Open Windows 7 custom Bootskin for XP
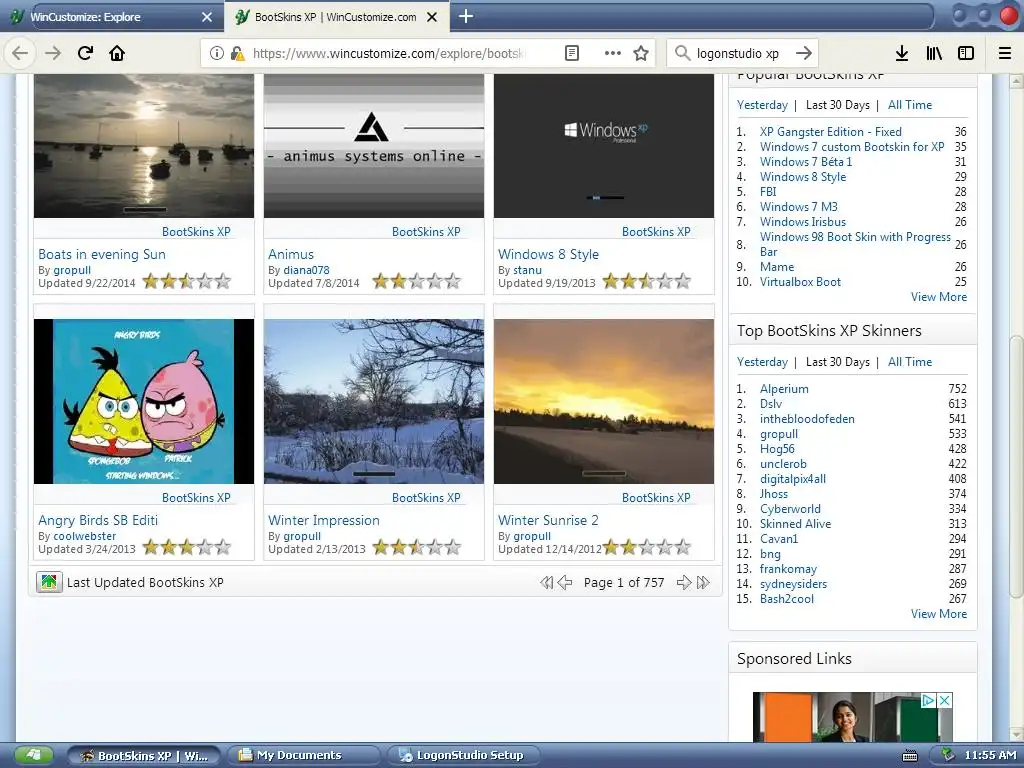 click(x=852, y=147)
